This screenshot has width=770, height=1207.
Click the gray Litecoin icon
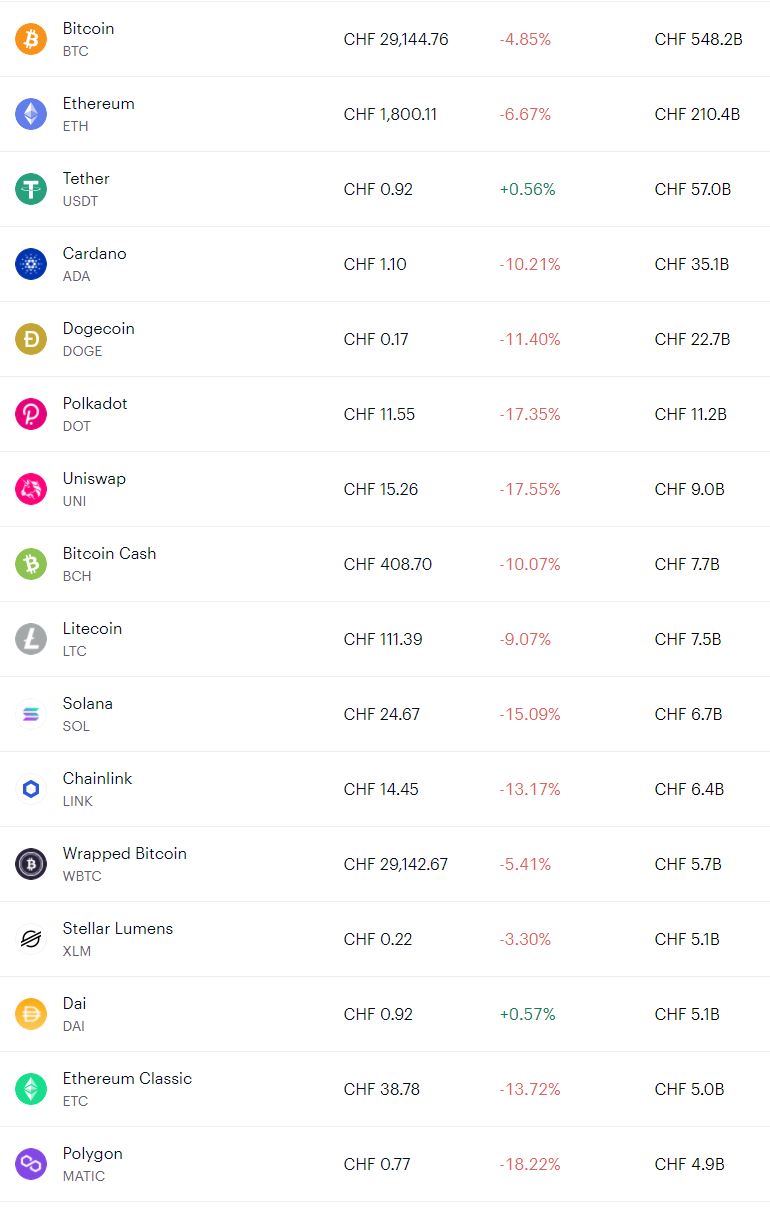tap(31, 639)
